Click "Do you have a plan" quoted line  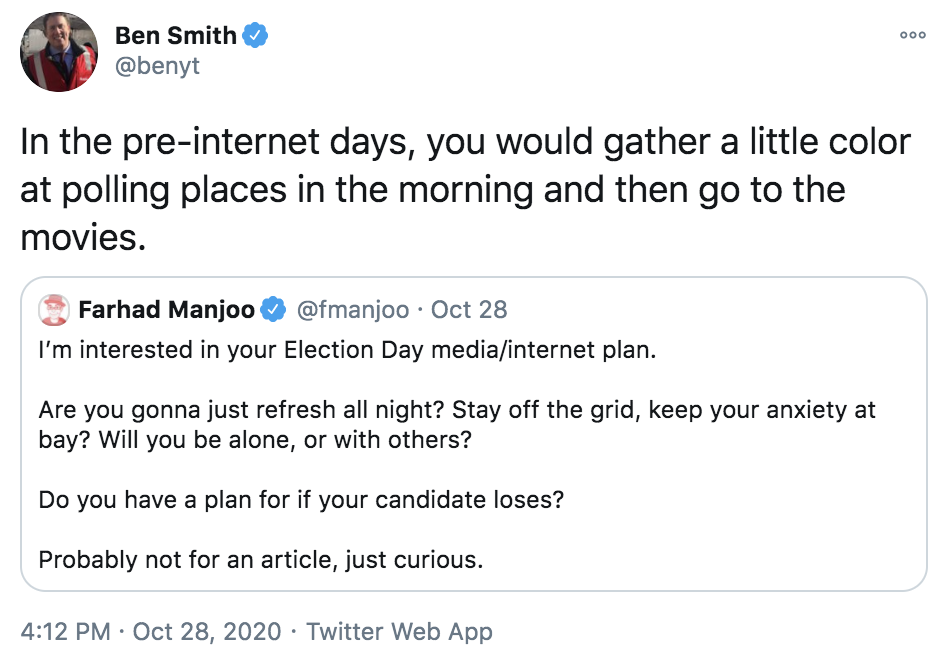coord(301,499)
